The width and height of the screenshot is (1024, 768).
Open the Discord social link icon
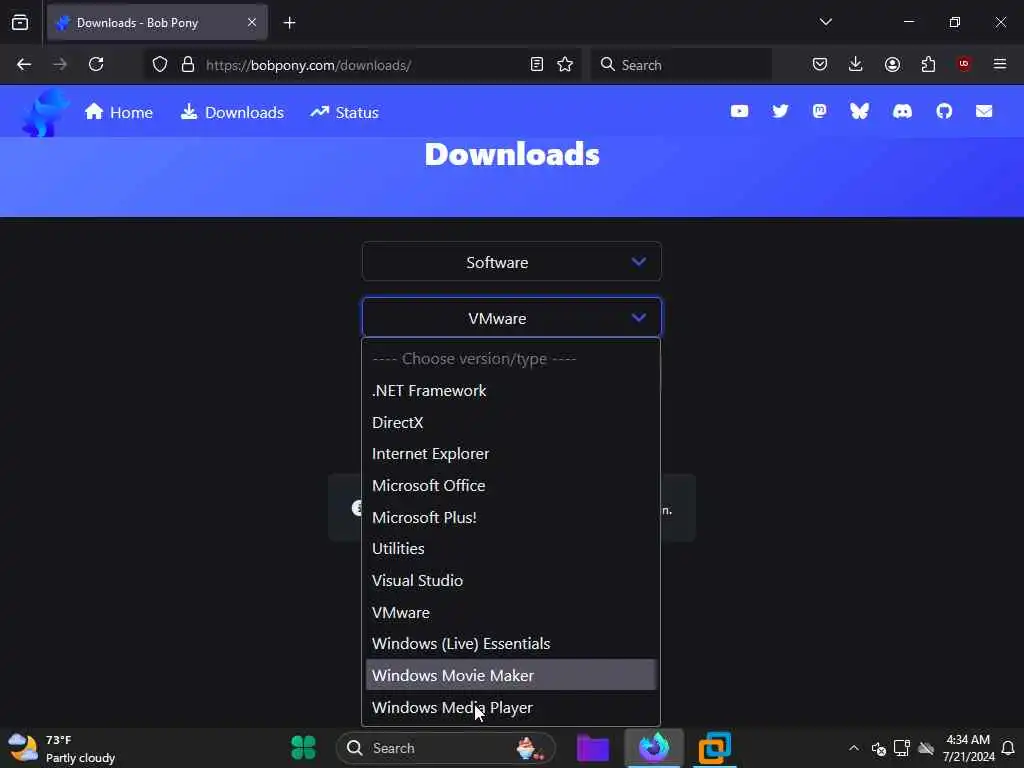tap(902, 112)
